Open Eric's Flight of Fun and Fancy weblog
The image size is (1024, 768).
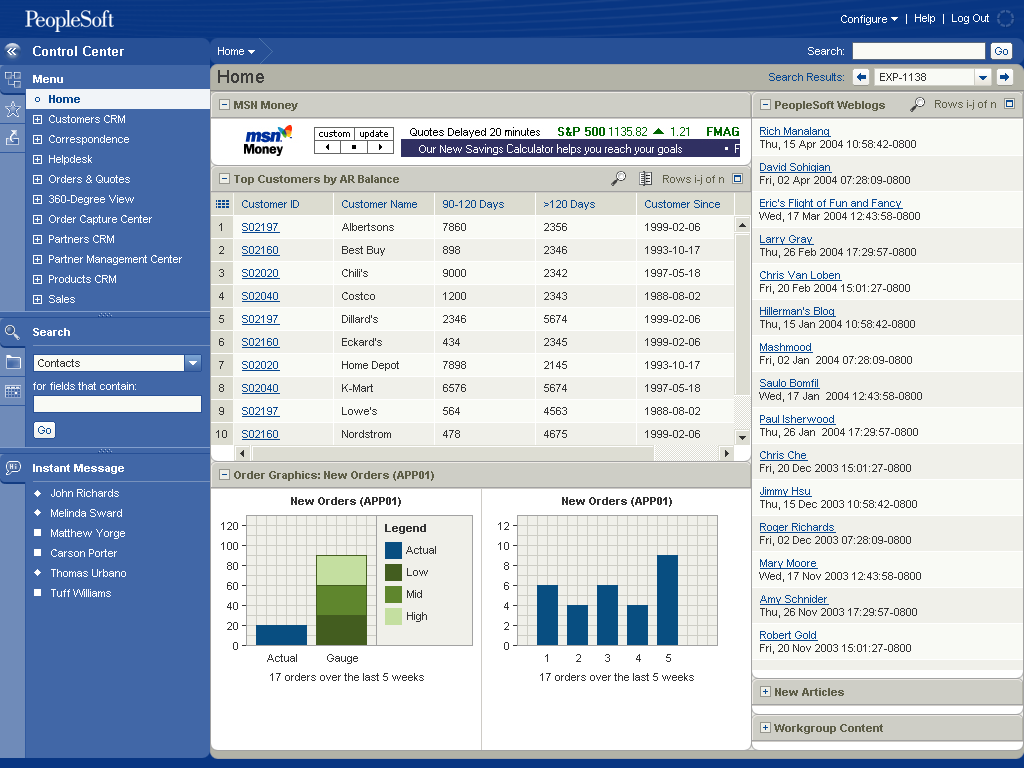(830, 203)
